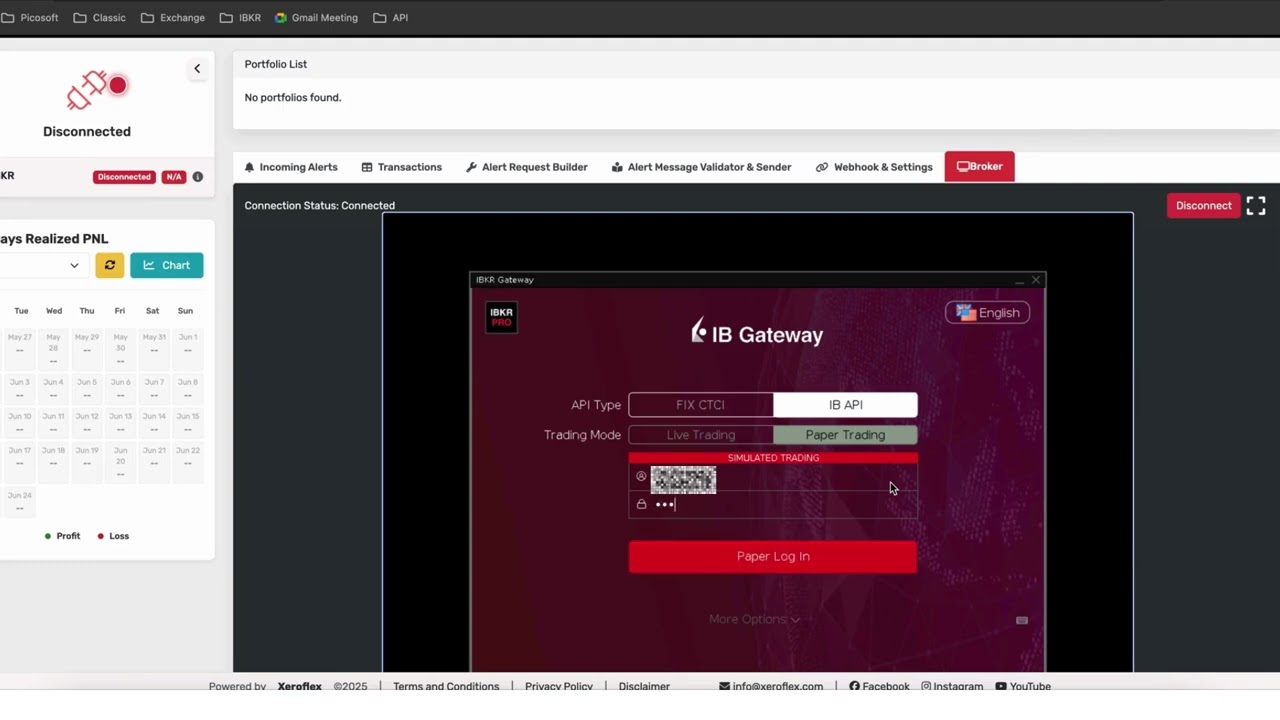This screenshot has height=720, width=1280.
Task: Open the Privacy Policy link
Action: (x=559, y=686)
